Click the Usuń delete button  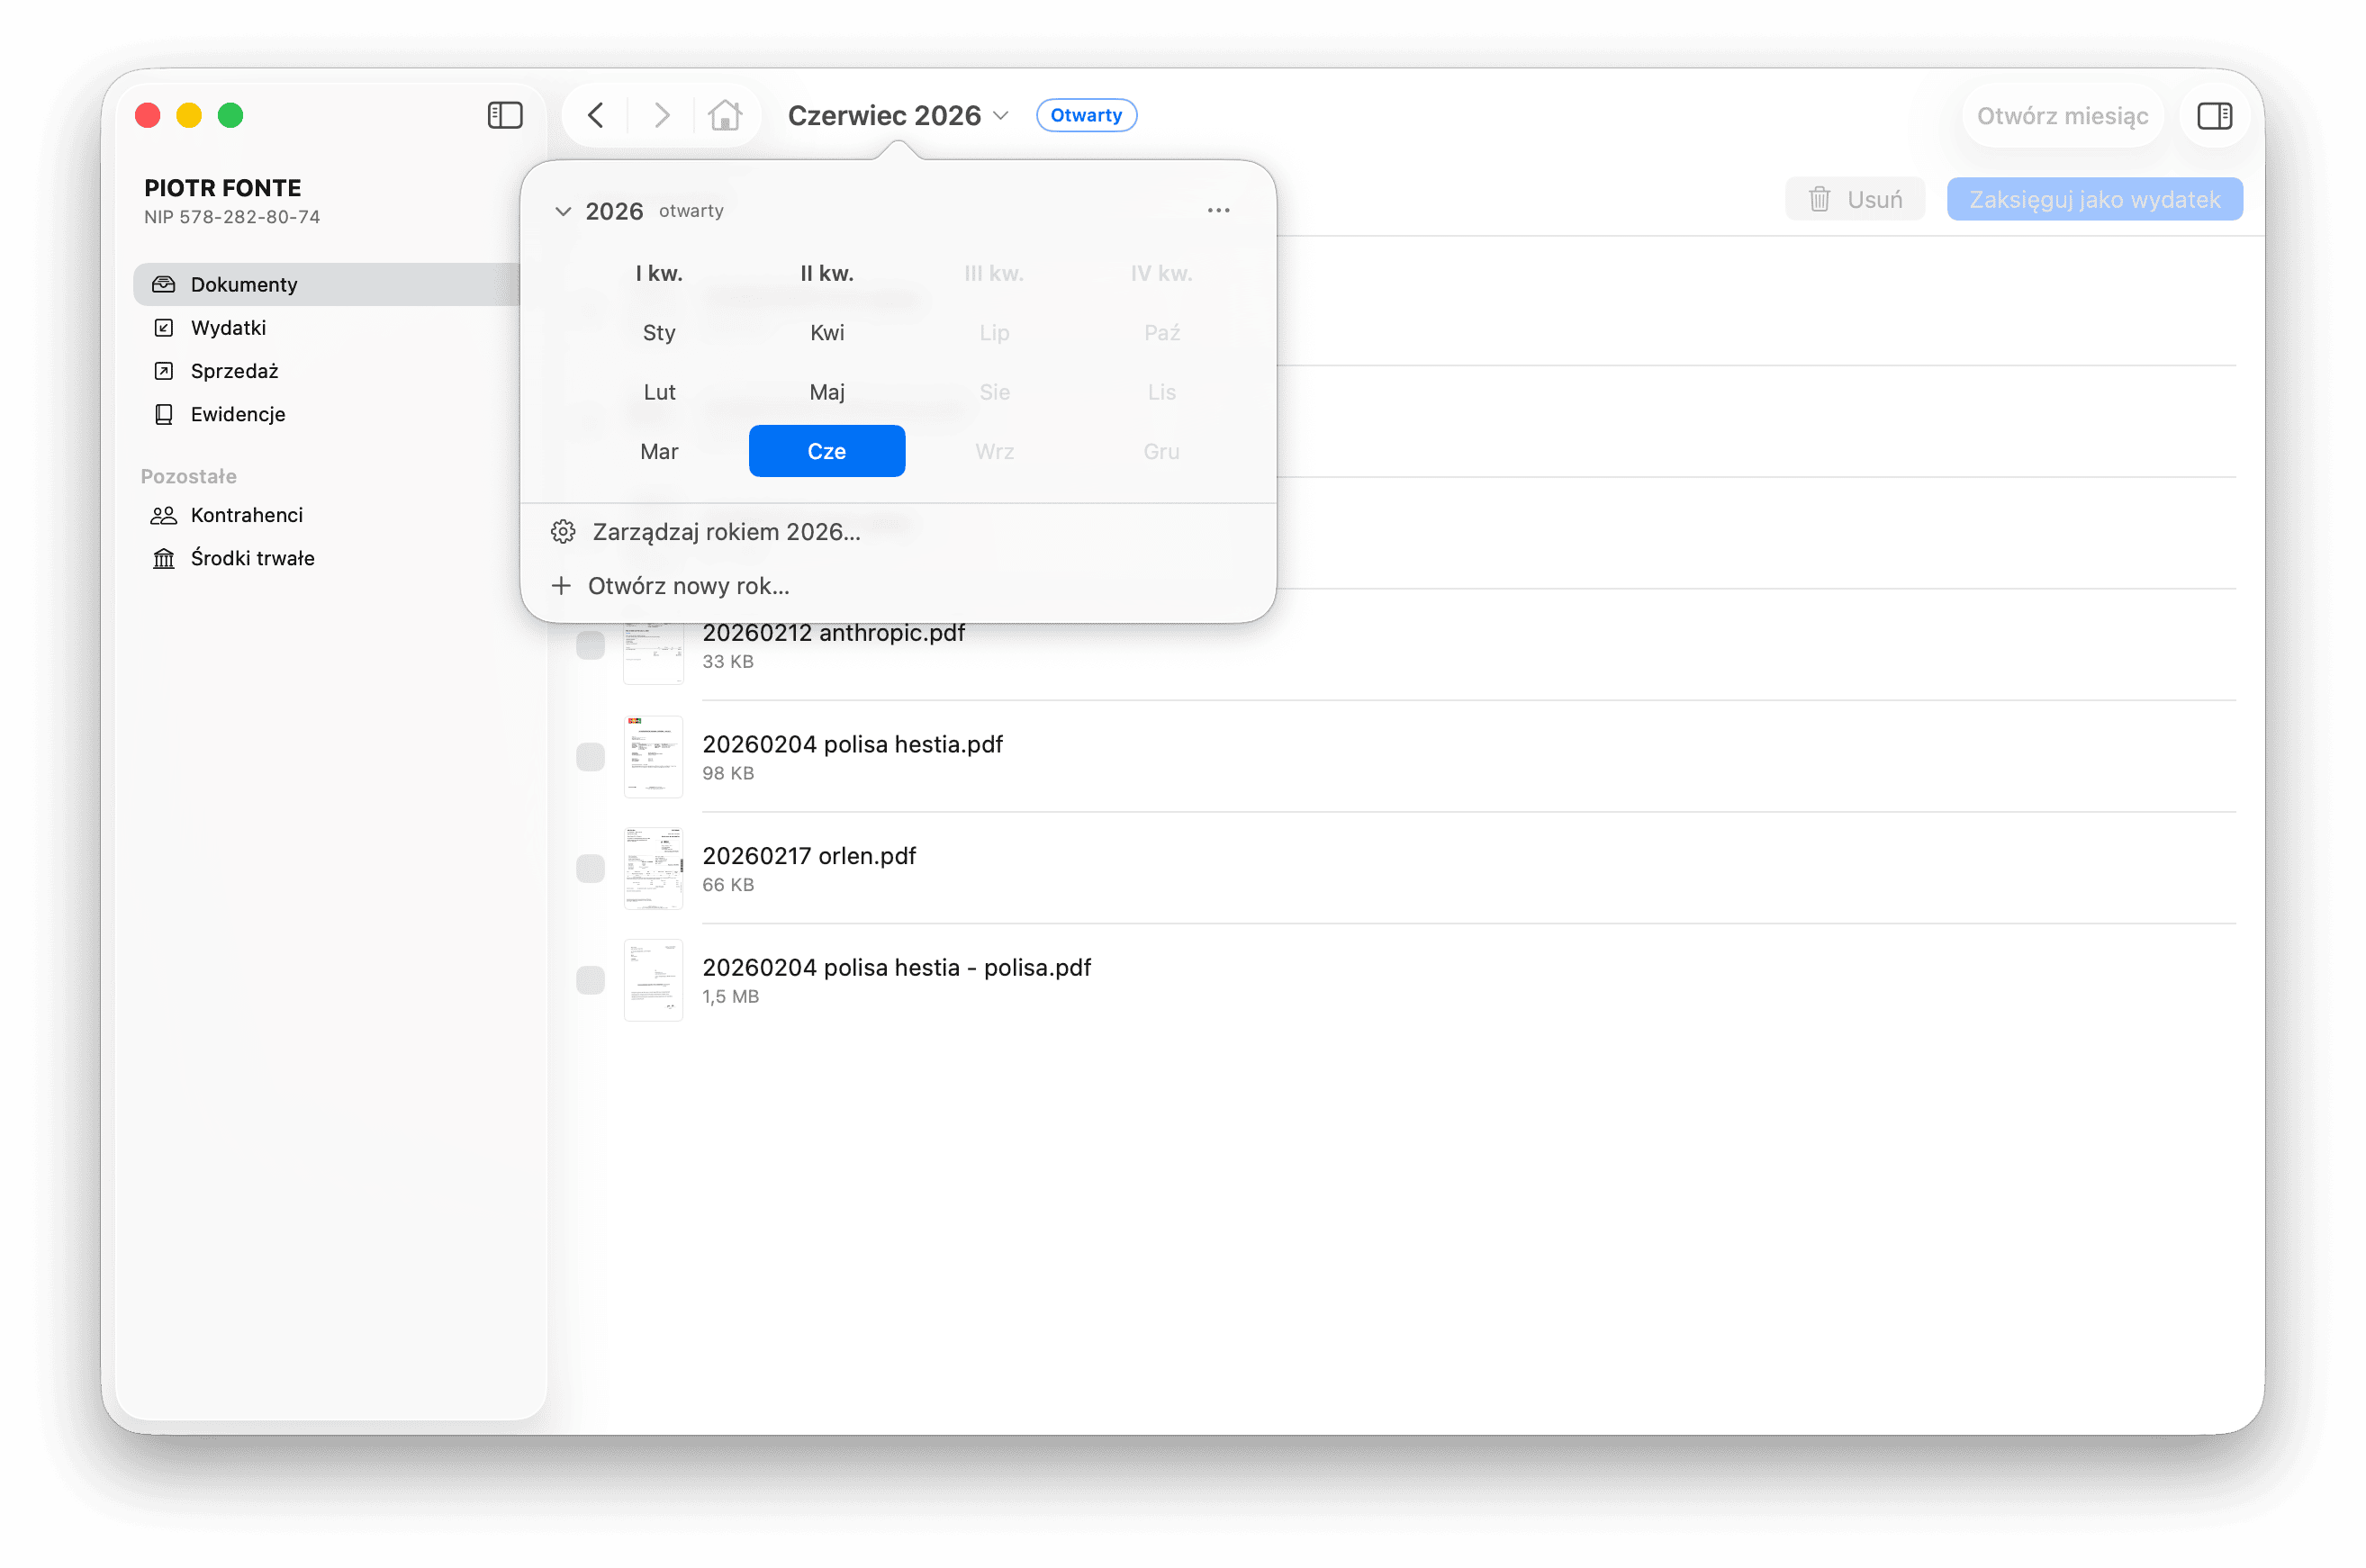pyautogui.click(x=1855, y=199)
